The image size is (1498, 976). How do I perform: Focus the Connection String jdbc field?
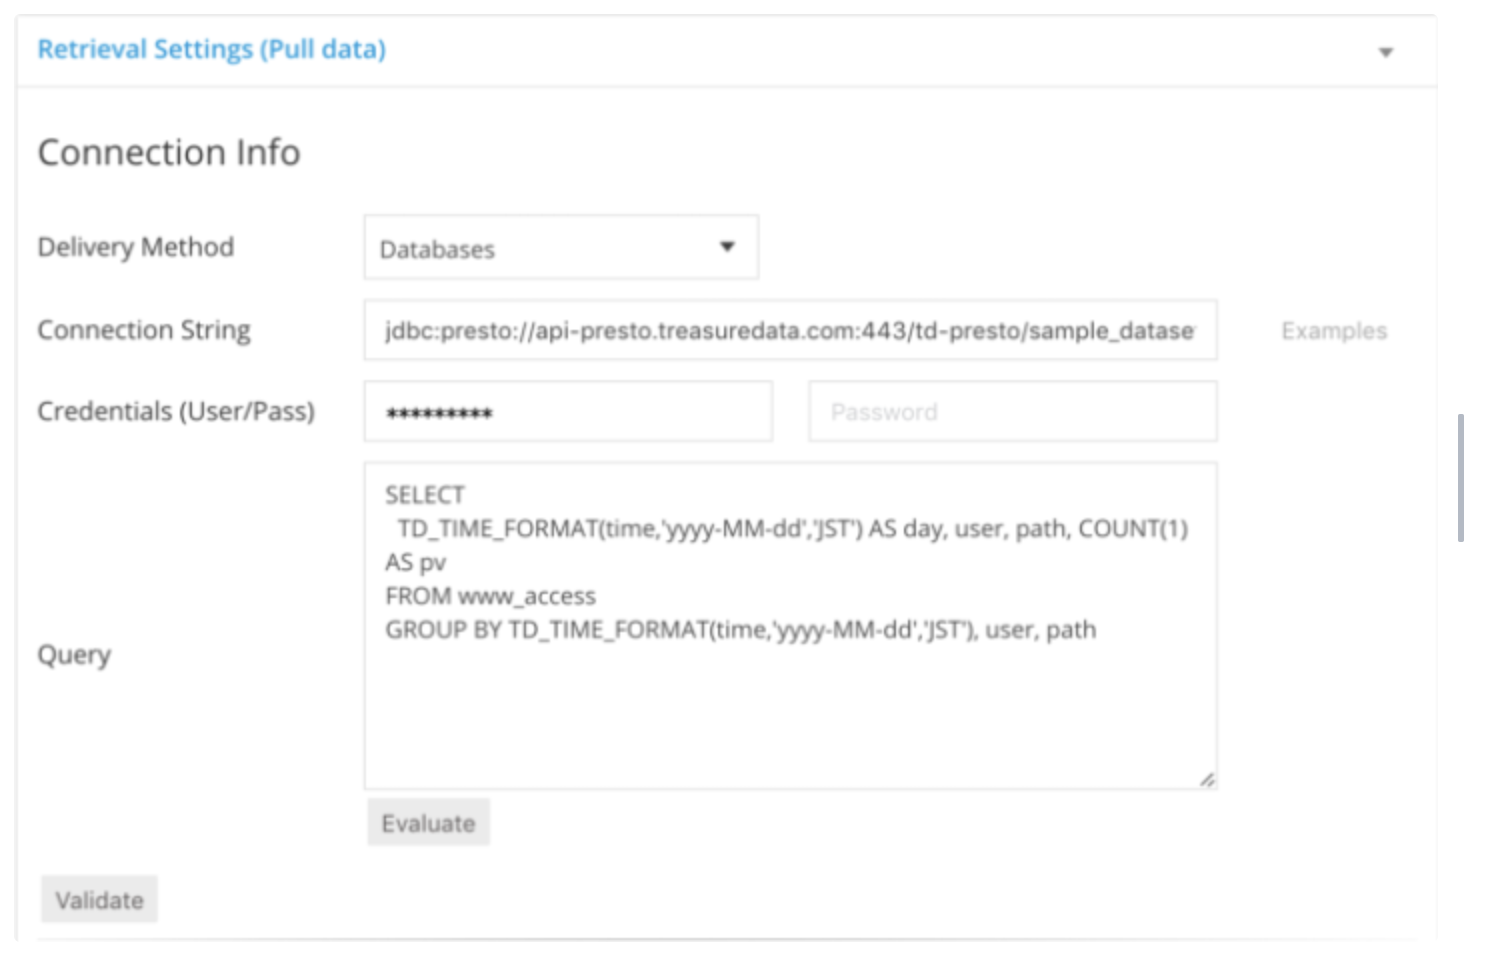coord(789,330)
